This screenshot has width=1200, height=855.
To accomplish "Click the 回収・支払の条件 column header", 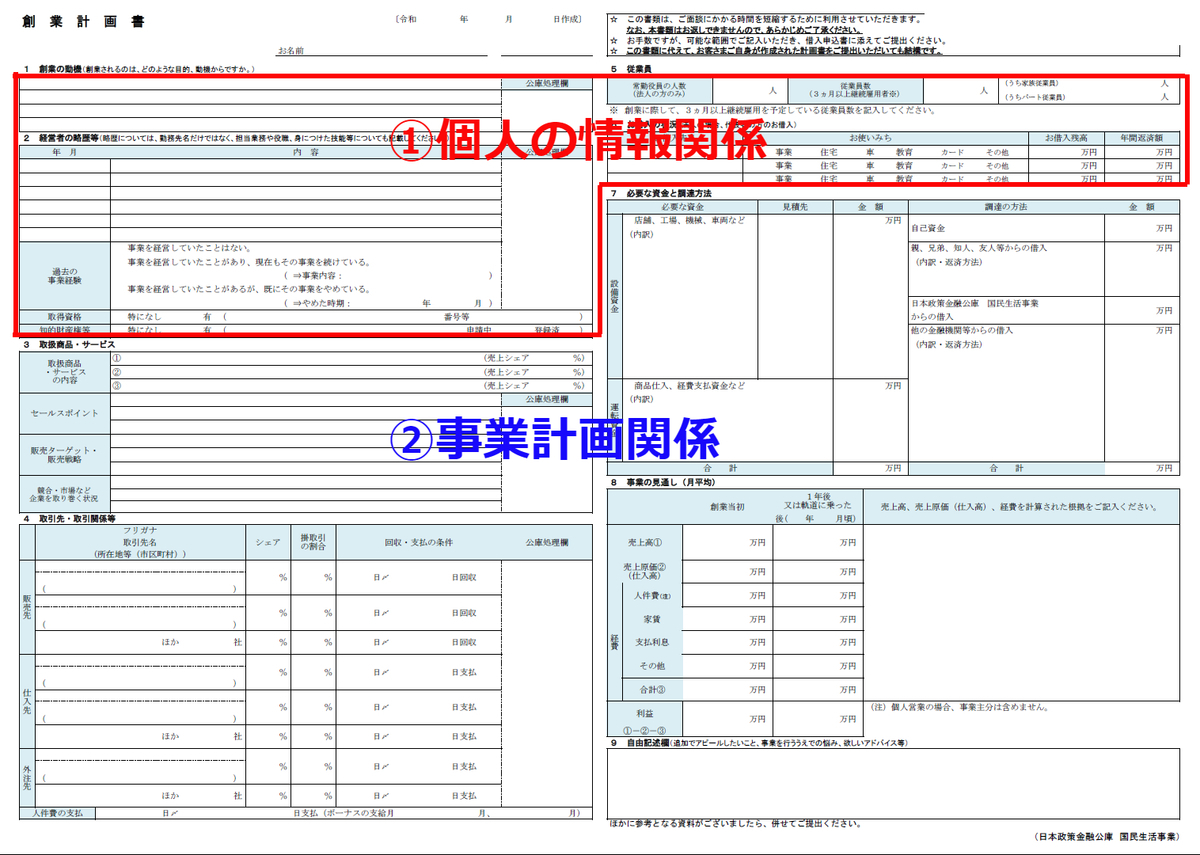I will tap(419, 542).
